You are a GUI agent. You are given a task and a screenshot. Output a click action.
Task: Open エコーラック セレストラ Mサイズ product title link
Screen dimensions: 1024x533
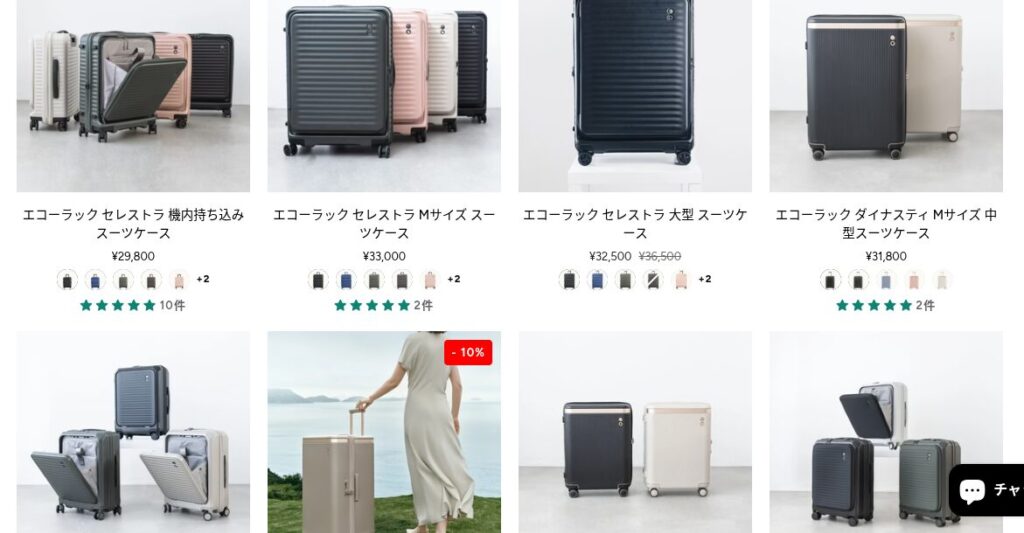(384, 223)
